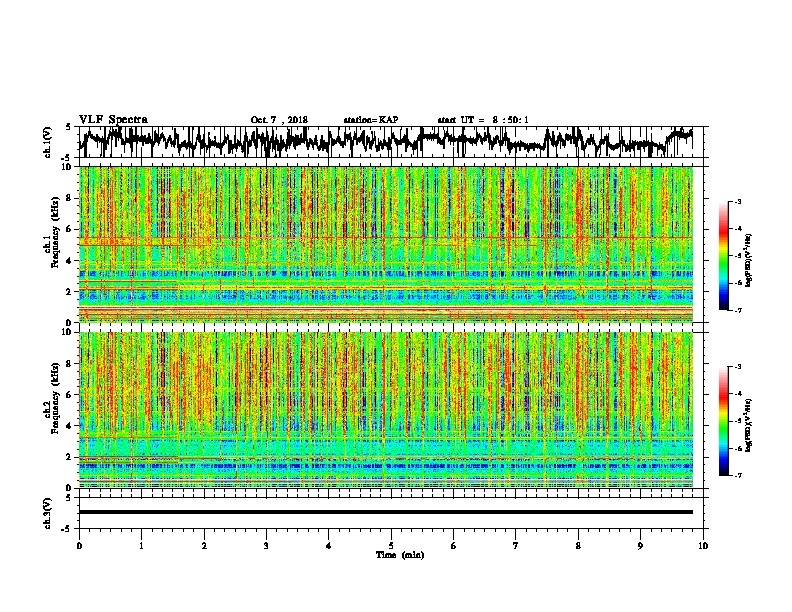Click the '6' kHz tick on ch.1 spectrogram
The height and width of the screenshot is (612, 792).
coord(70,229)
